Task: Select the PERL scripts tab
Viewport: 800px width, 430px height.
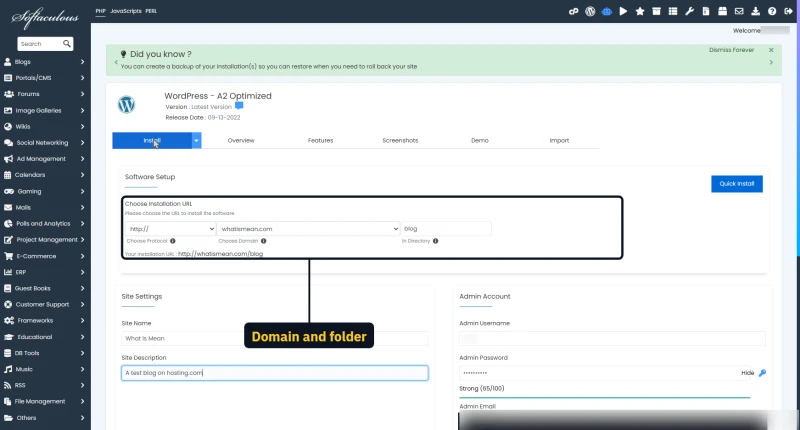Action: tap(151, 11)
